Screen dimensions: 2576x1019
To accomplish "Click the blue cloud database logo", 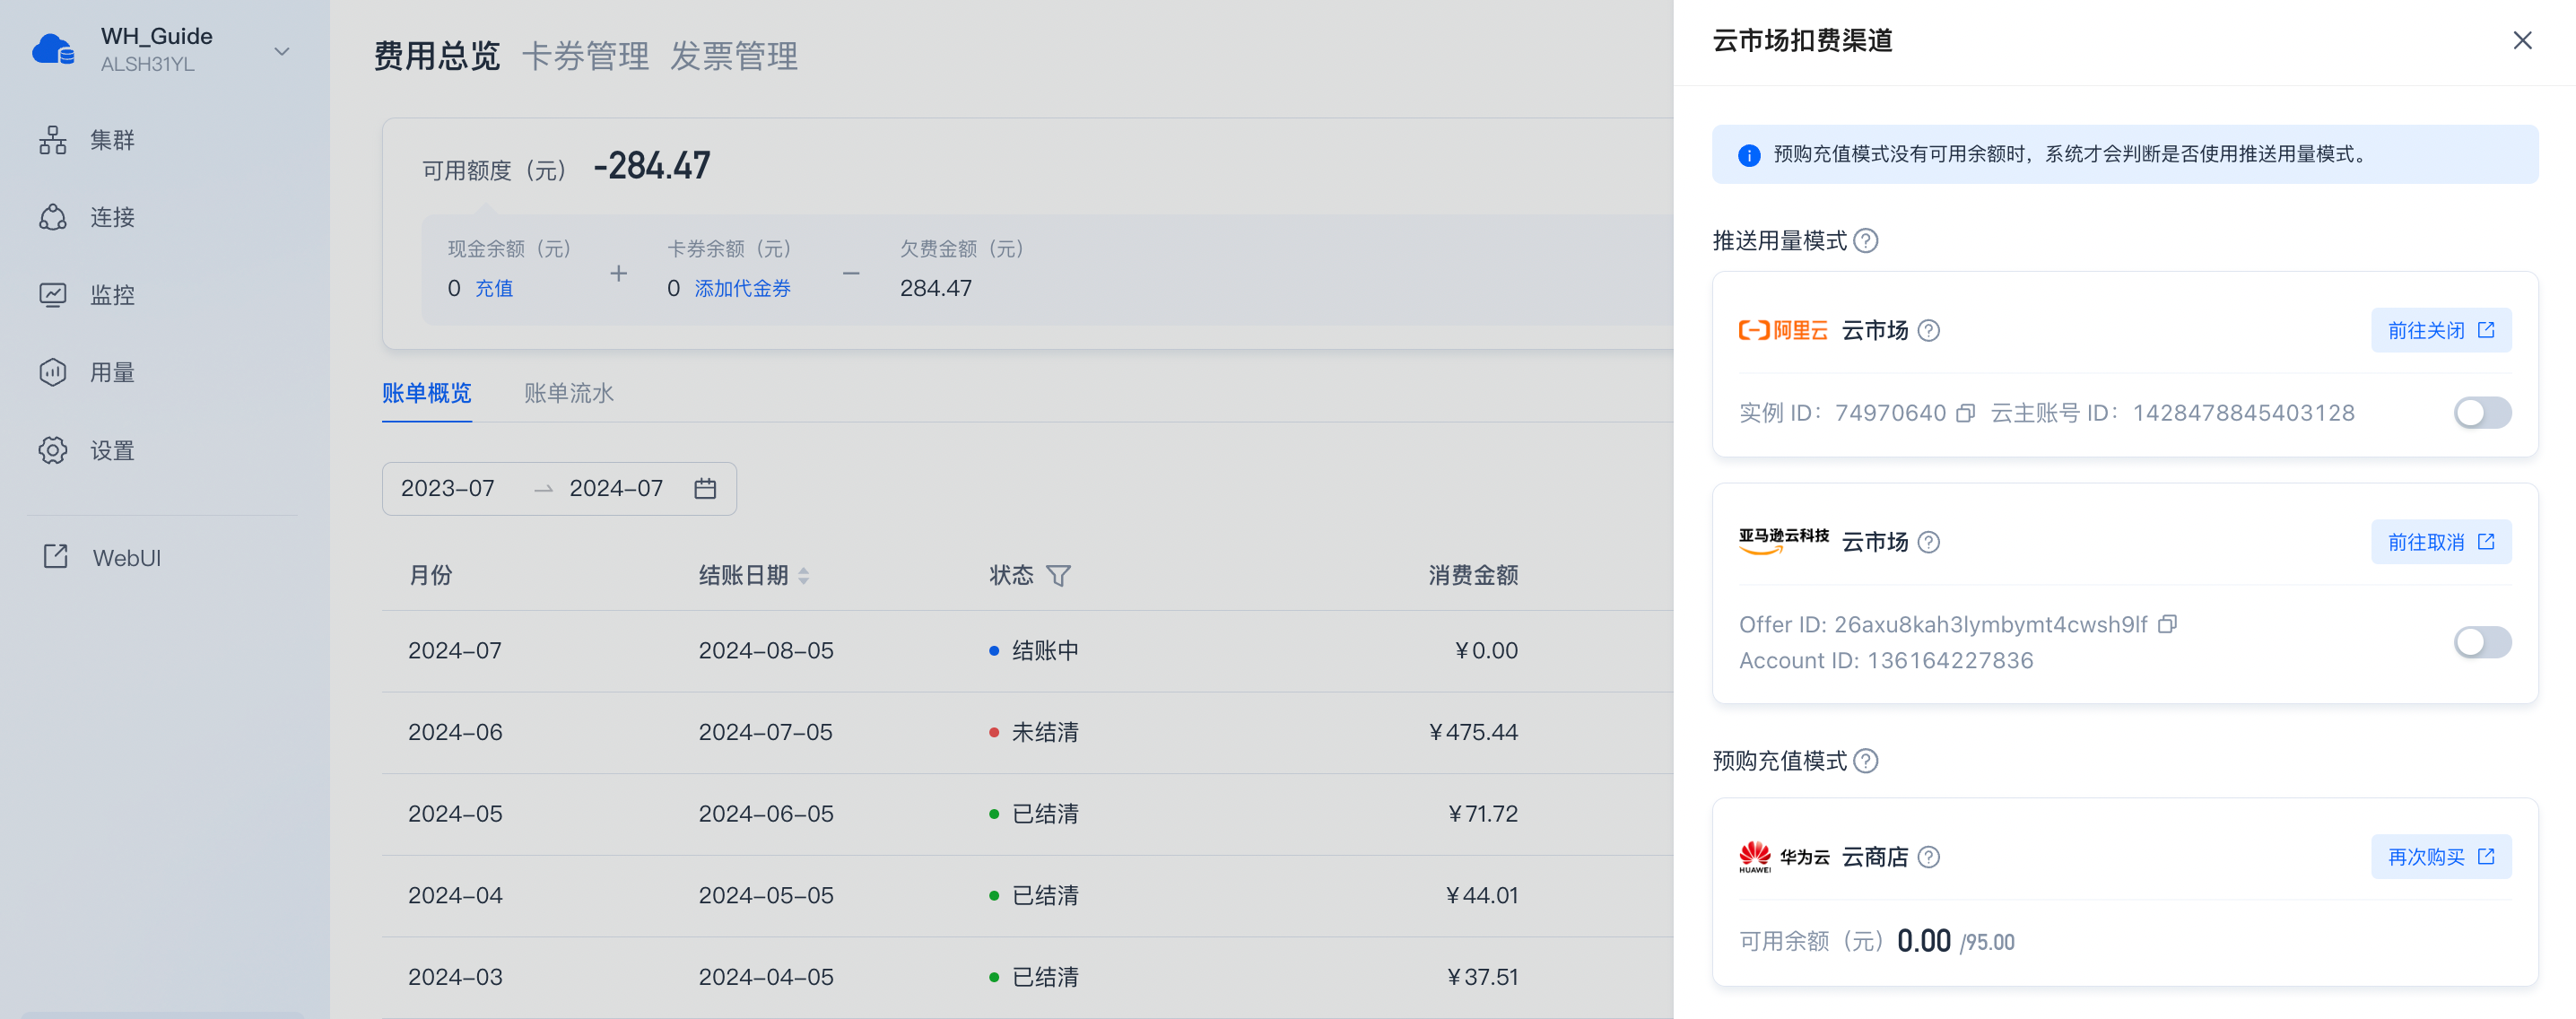I will pos(53,49).
